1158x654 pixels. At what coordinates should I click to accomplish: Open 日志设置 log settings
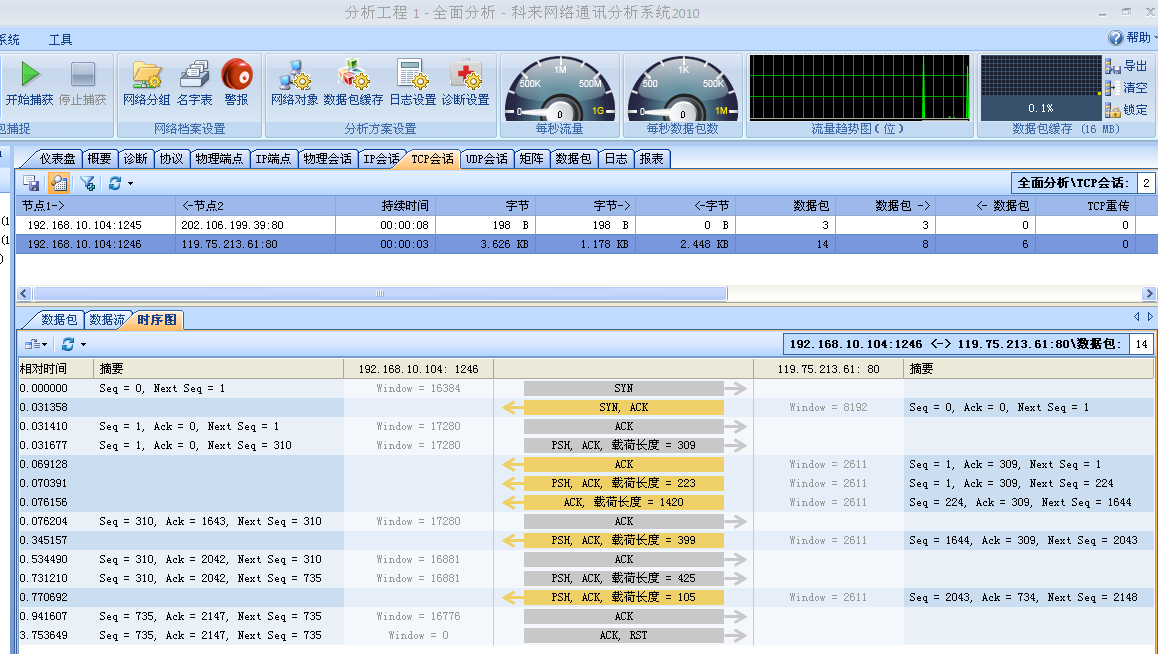412,75
